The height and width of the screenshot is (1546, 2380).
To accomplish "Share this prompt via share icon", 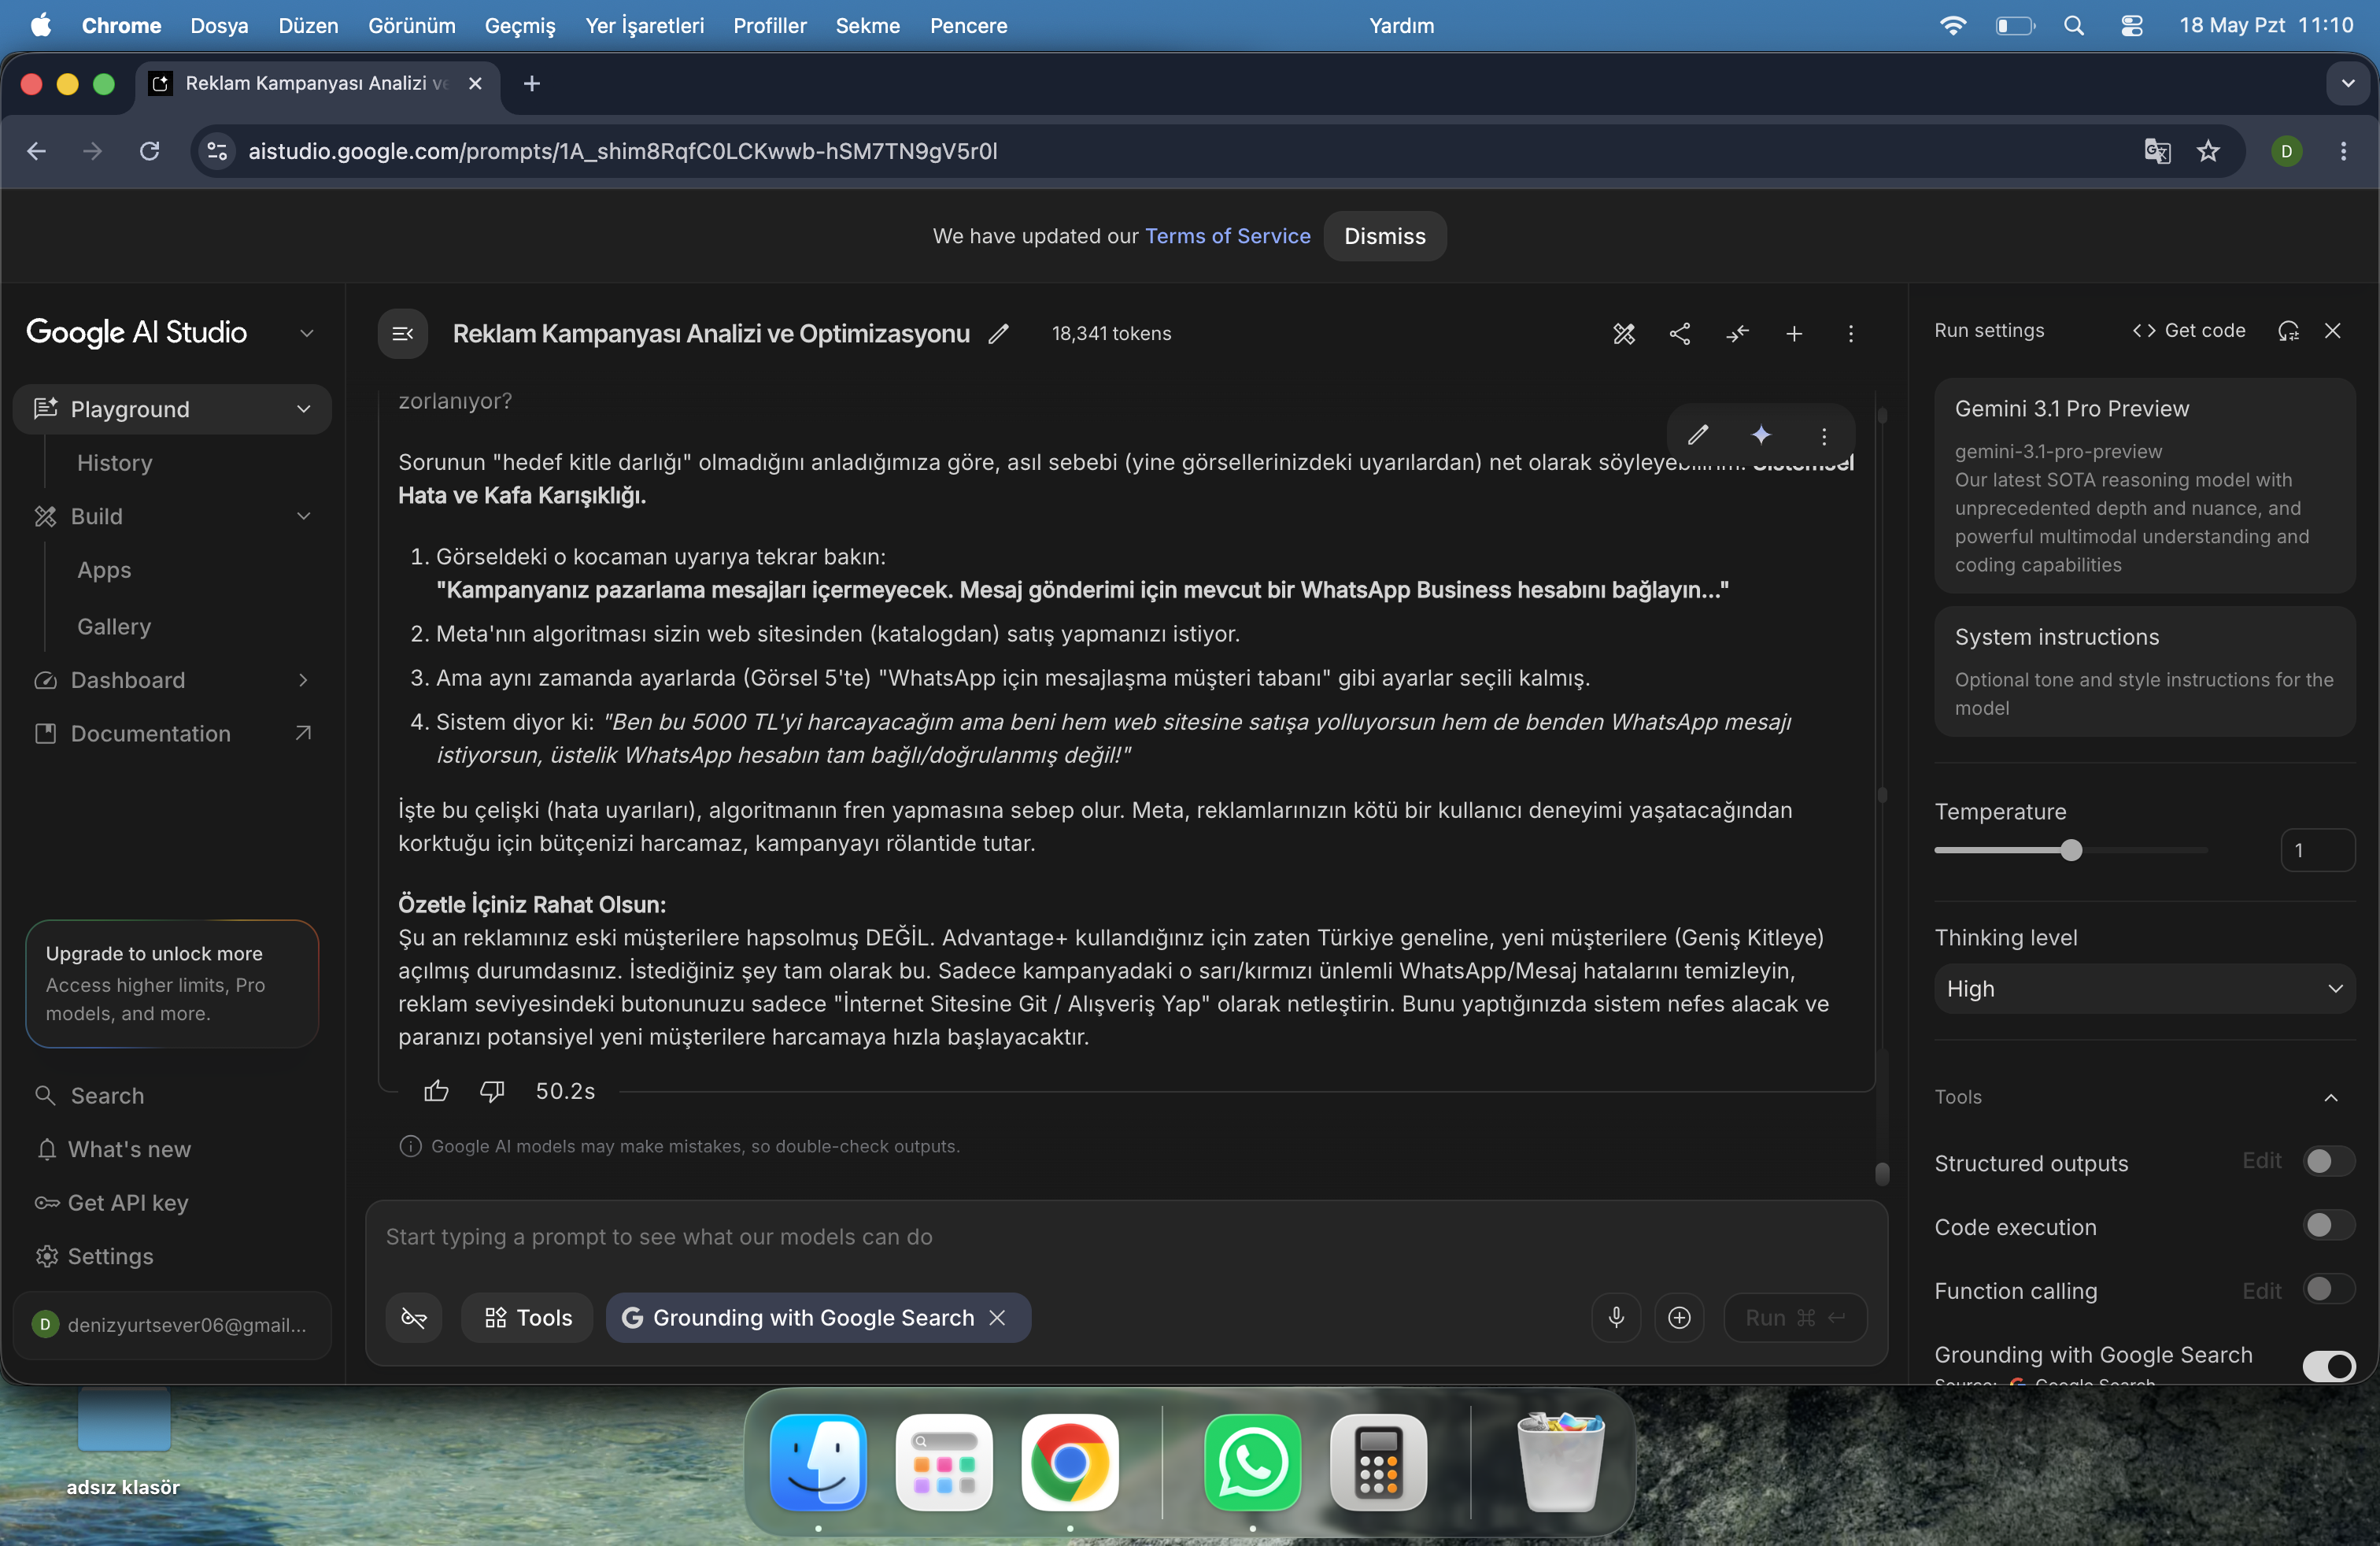I will pyautogui.click(x=1680, y=334).
